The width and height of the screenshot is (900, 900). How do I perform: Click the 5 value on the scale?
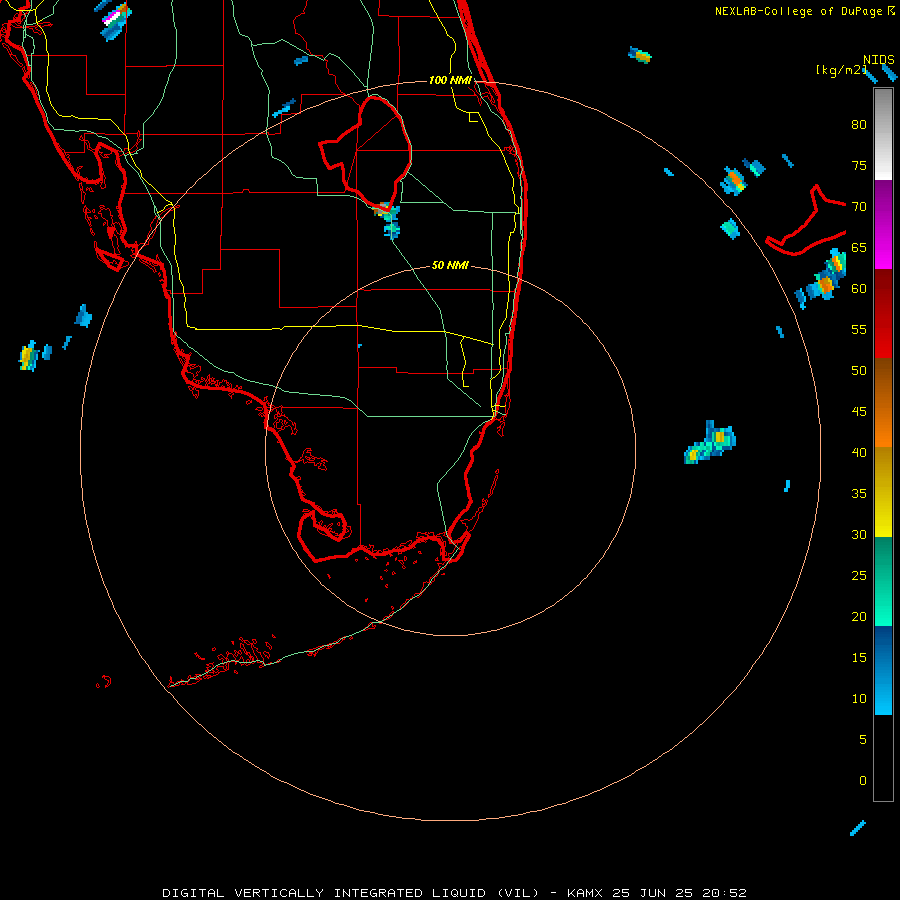tap(863, 739)
